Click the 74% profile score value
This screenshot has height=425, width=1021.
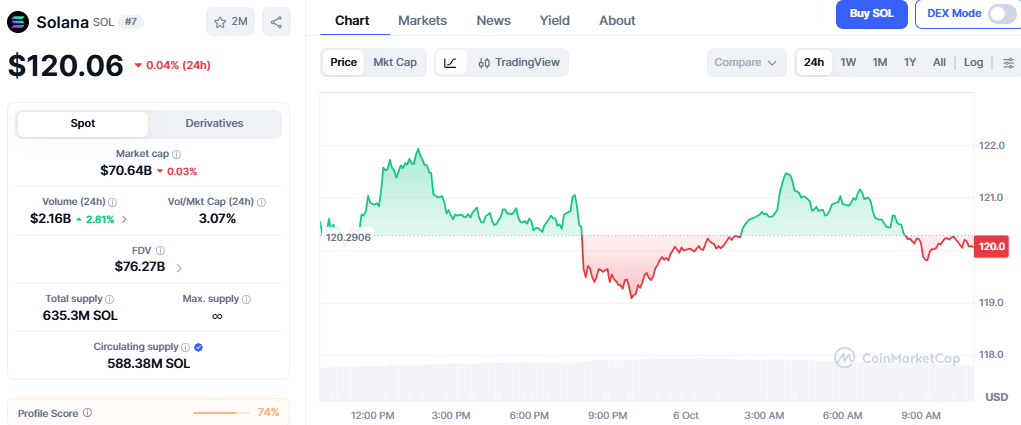268,412
